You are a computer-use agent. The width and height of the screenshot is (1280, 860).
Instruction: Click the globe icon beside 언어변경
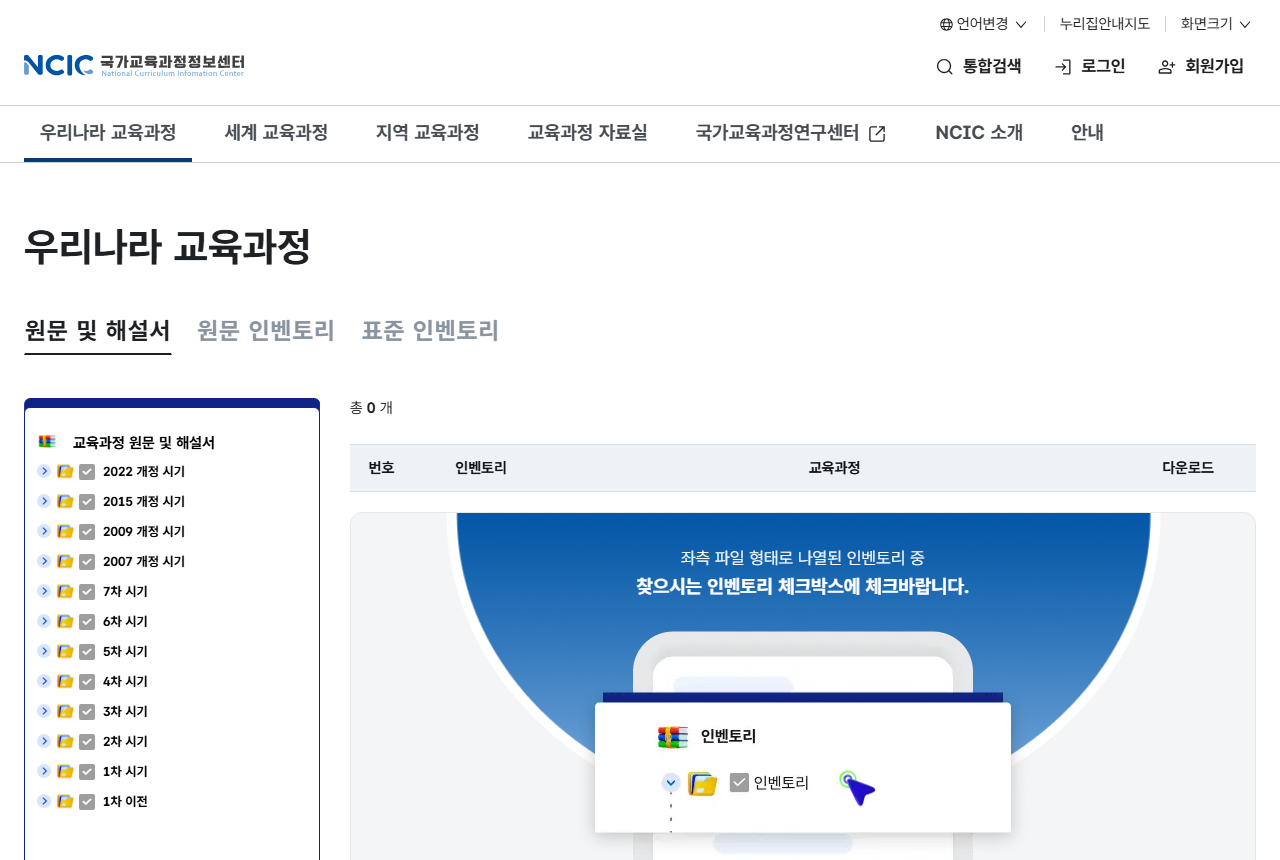coord(946,24)
